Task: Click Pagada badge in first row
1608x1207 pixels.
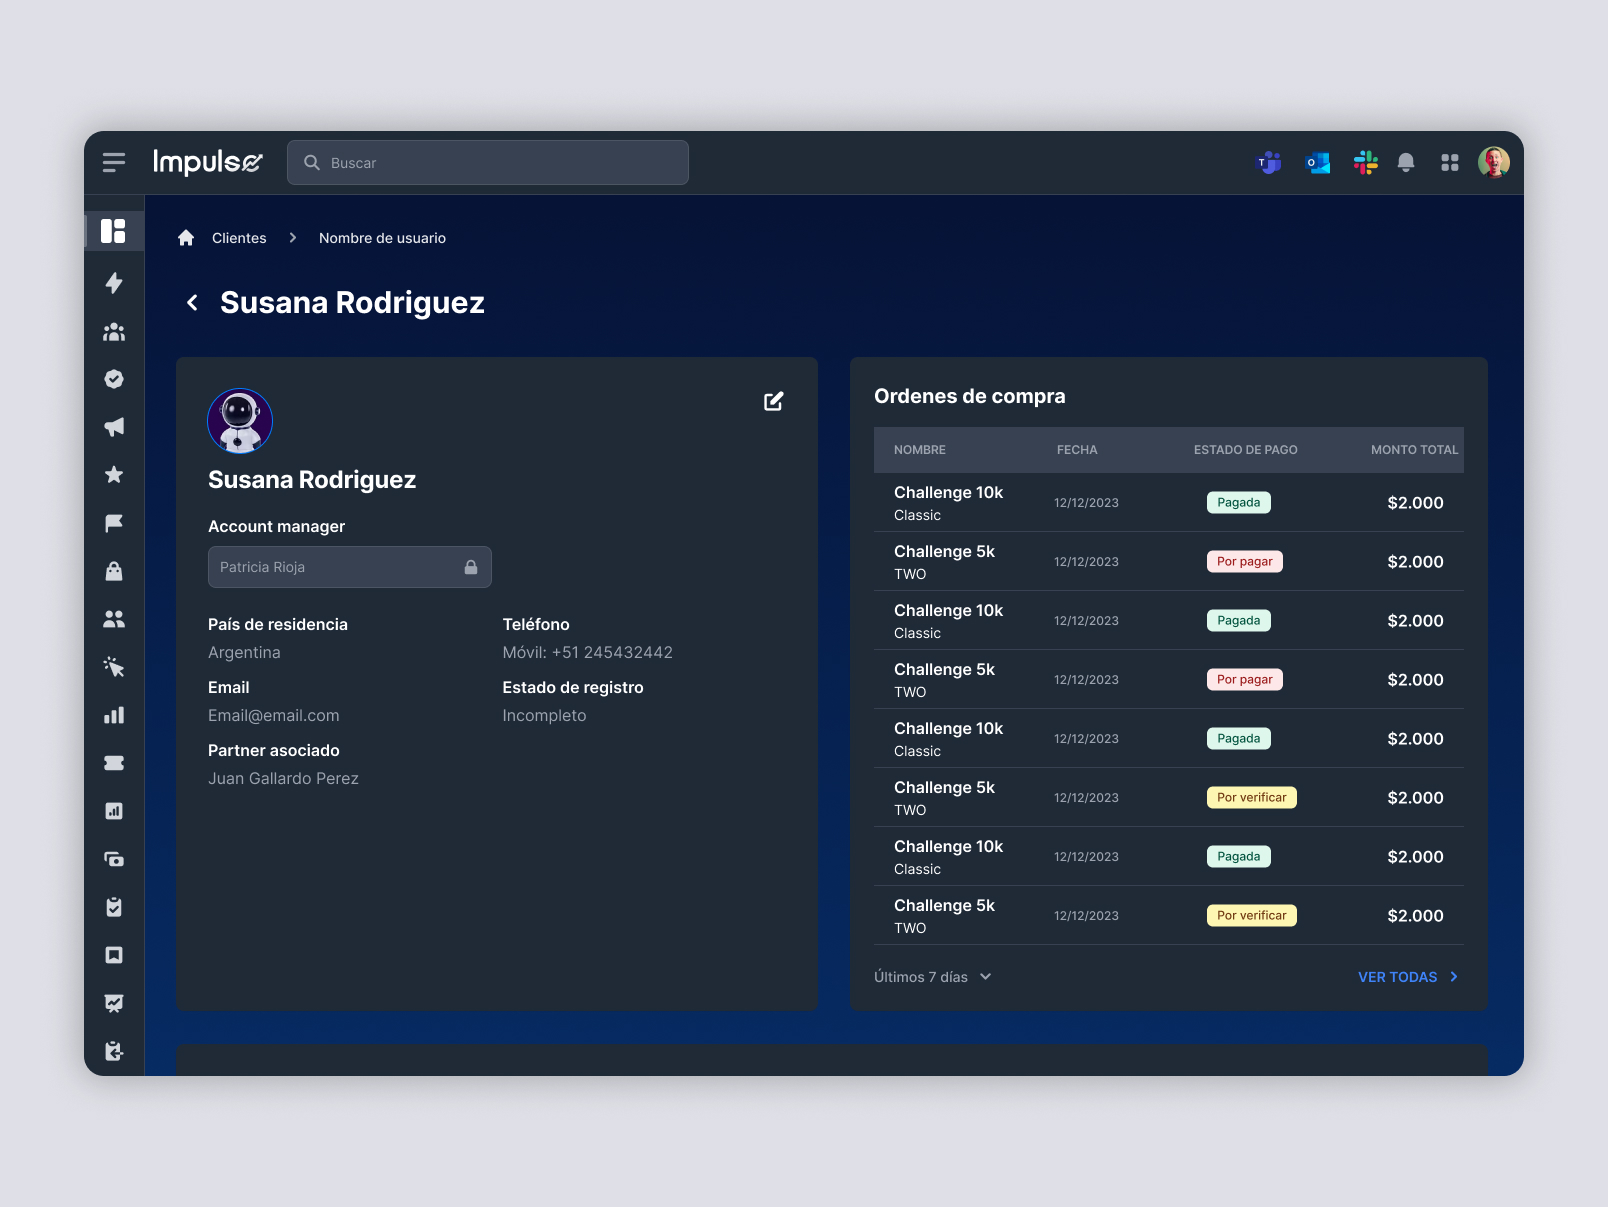Action: [x=1239, y=503]
